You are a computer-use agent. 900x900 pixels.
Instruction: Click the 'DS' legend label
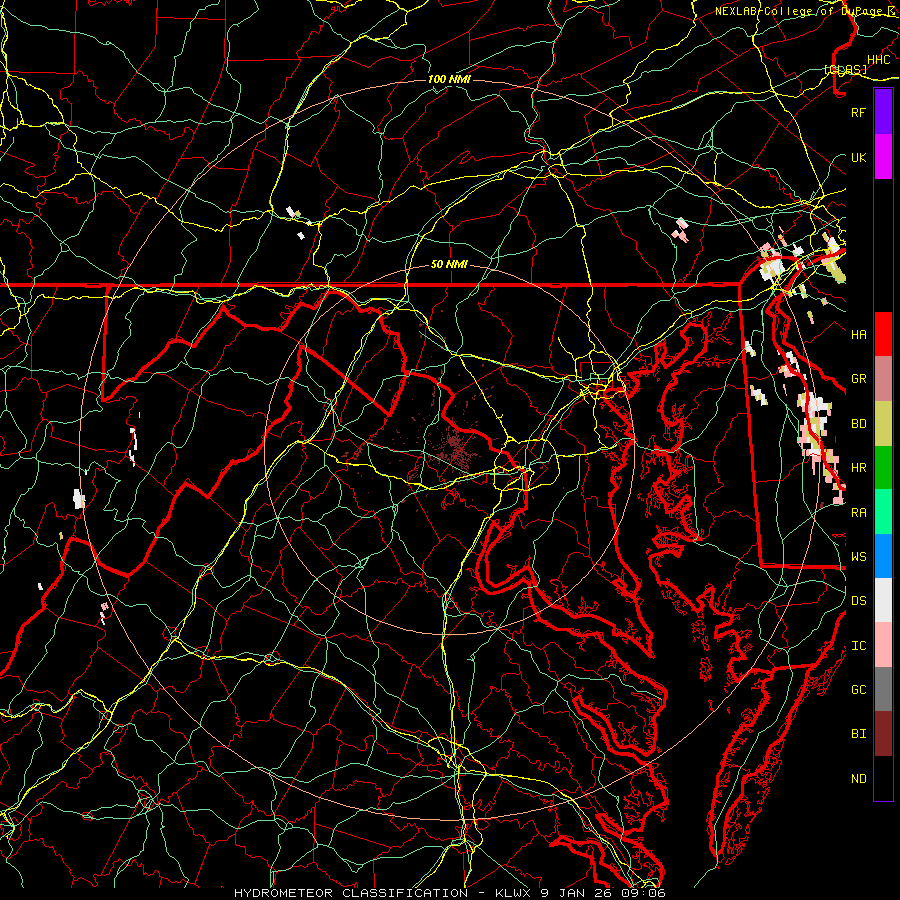point(858,600)
